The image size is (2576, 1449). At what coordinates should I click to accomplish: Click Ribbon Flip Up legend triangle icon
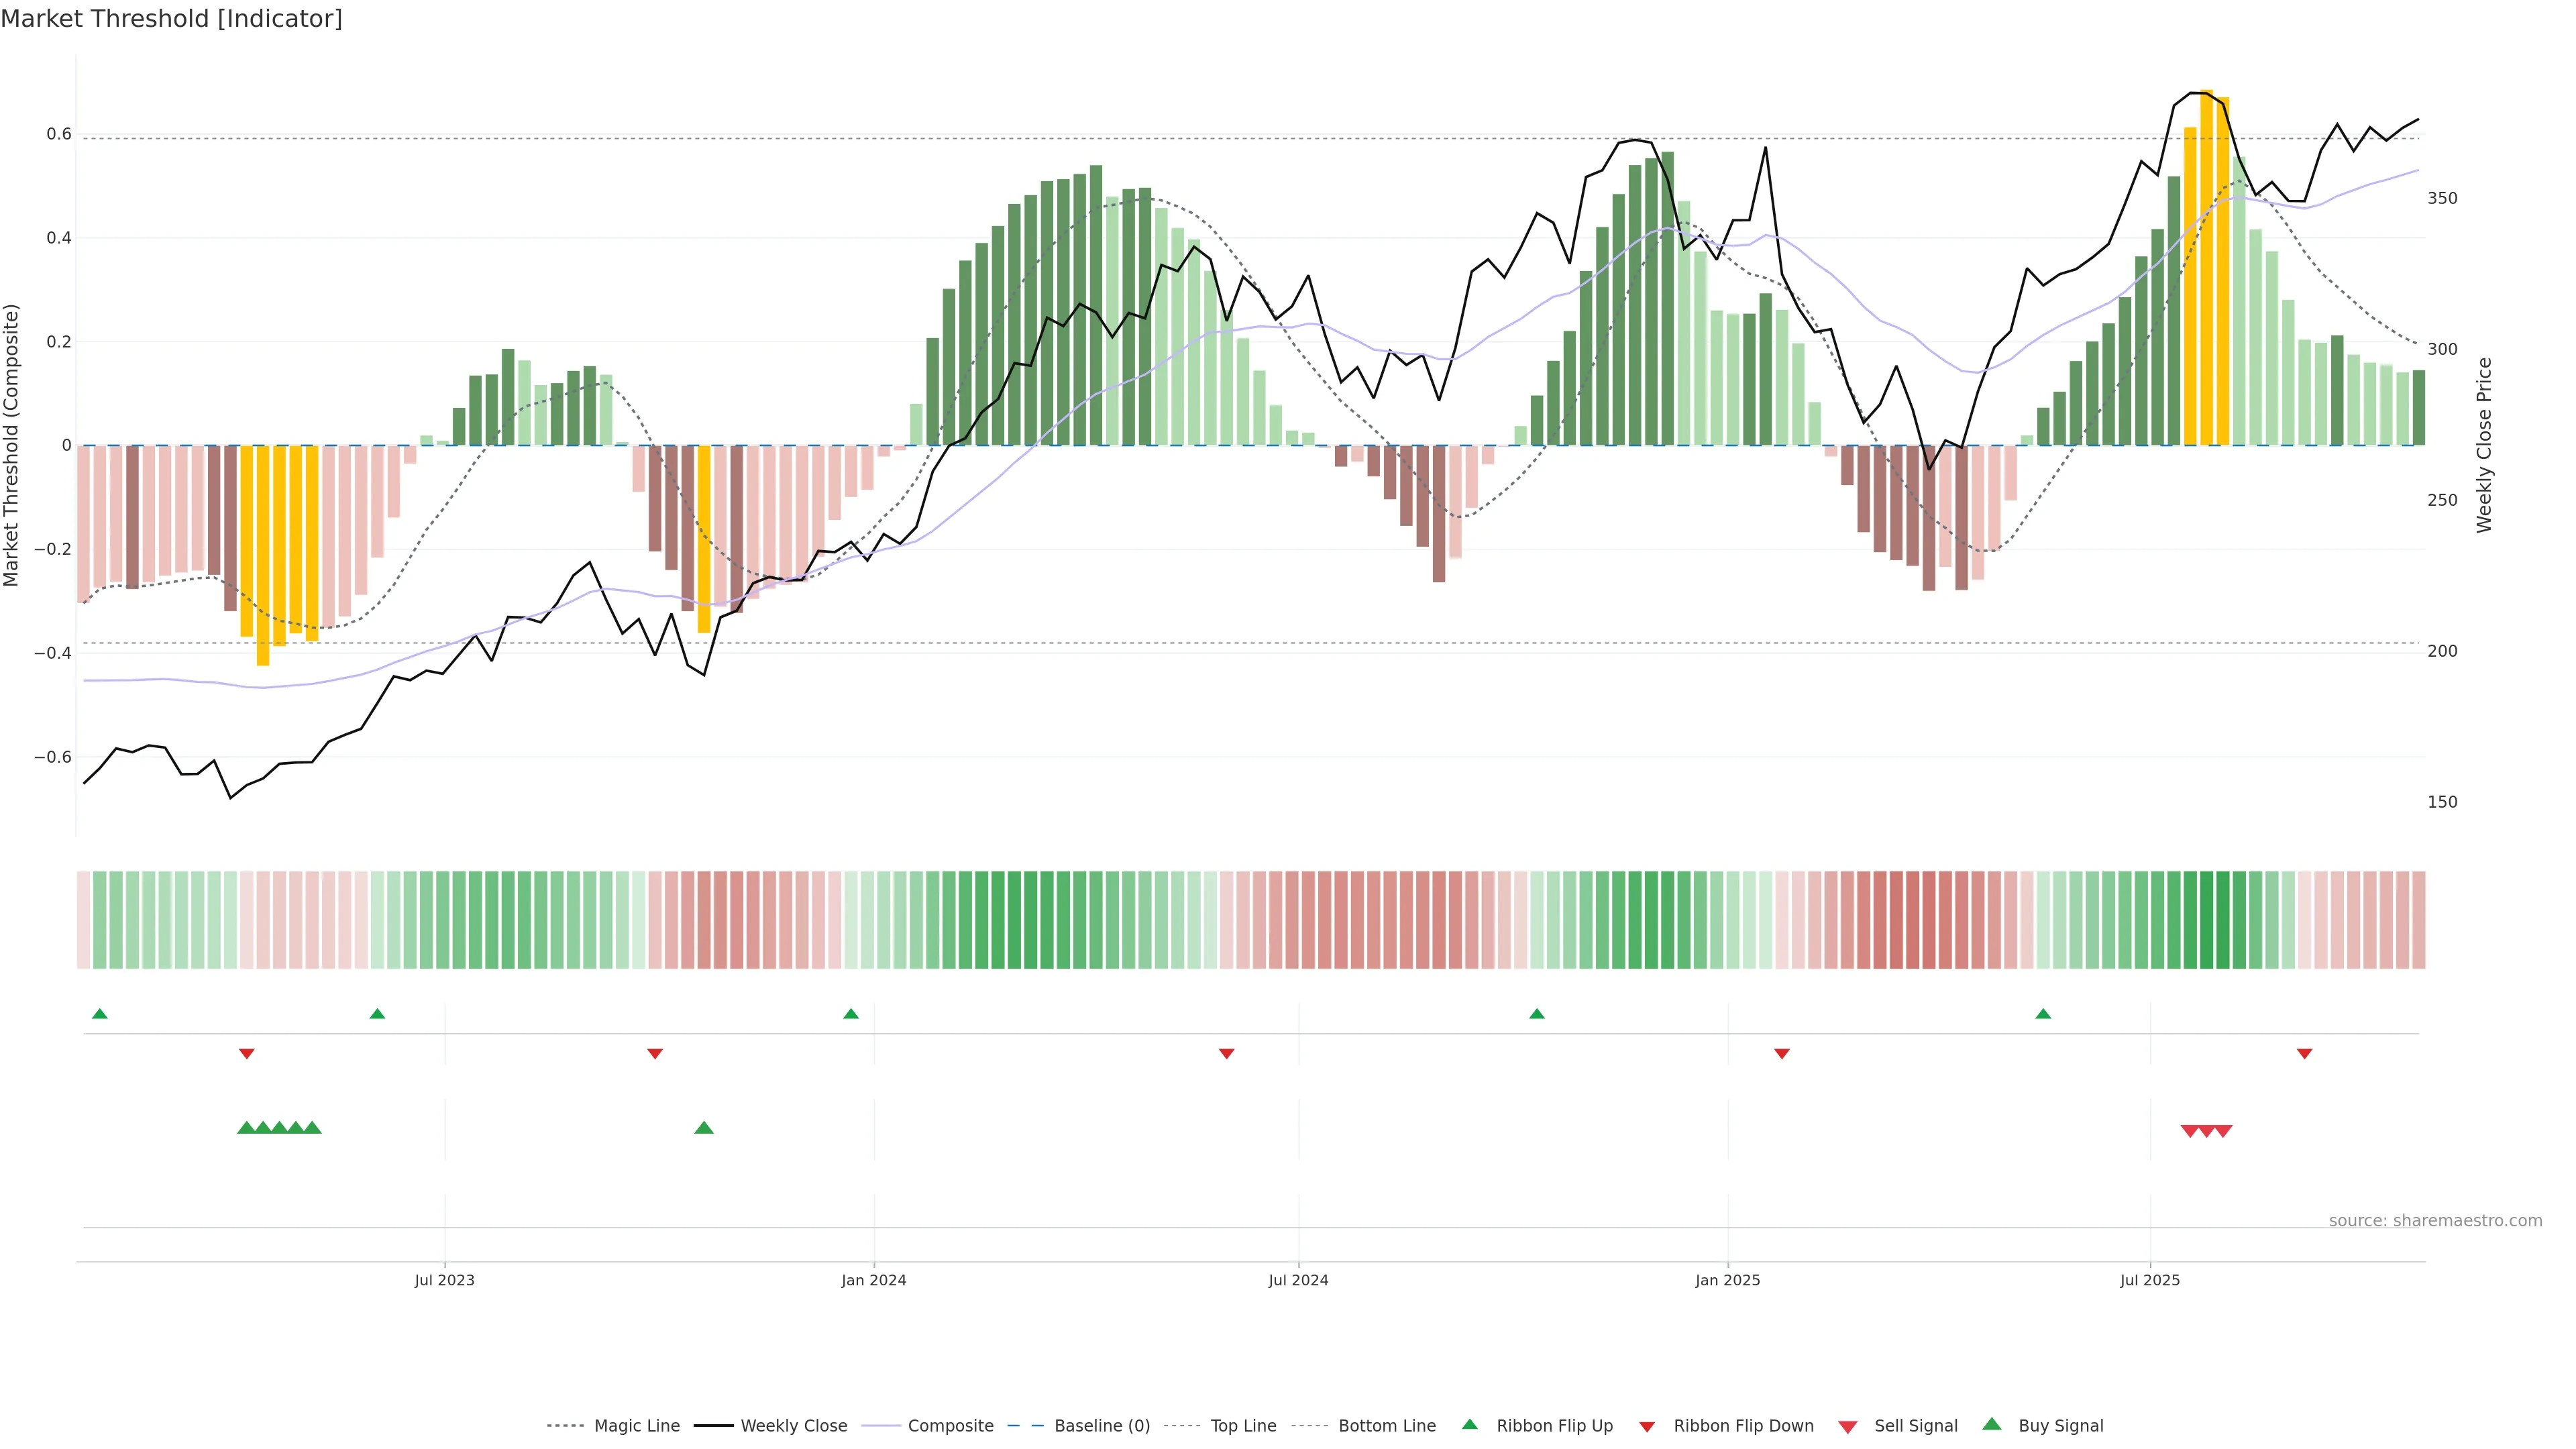tap(1469, 1424)
